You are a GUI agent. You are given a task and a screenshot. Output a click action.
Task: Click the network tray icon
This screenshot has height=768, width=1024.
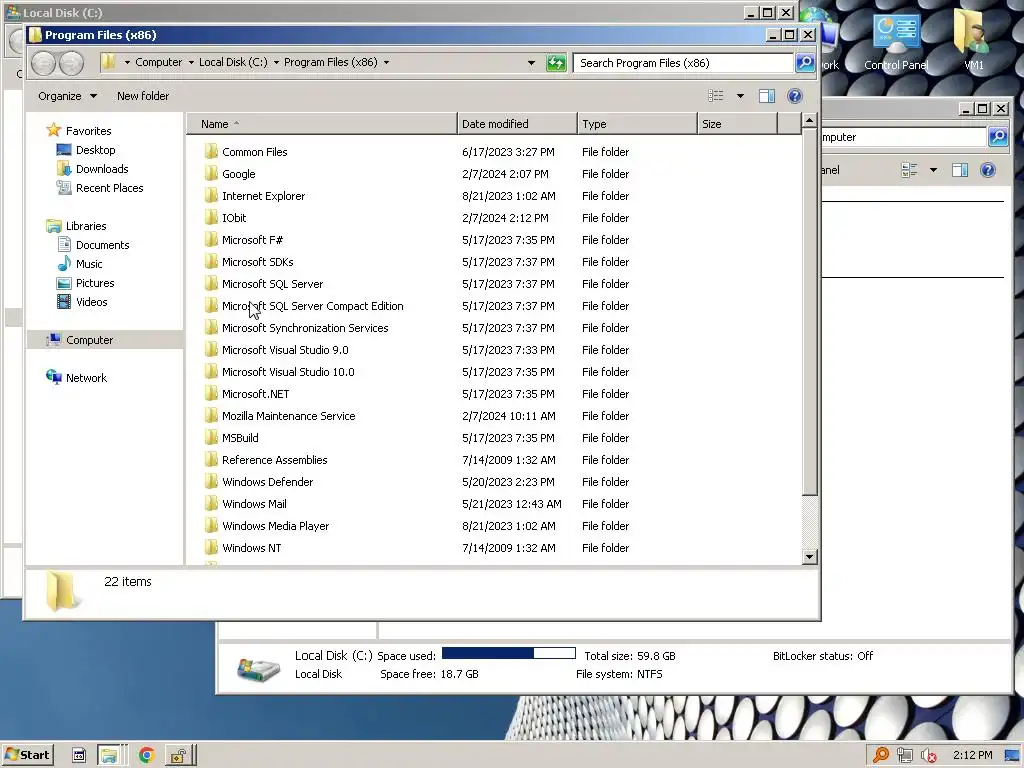click(904, 756)
